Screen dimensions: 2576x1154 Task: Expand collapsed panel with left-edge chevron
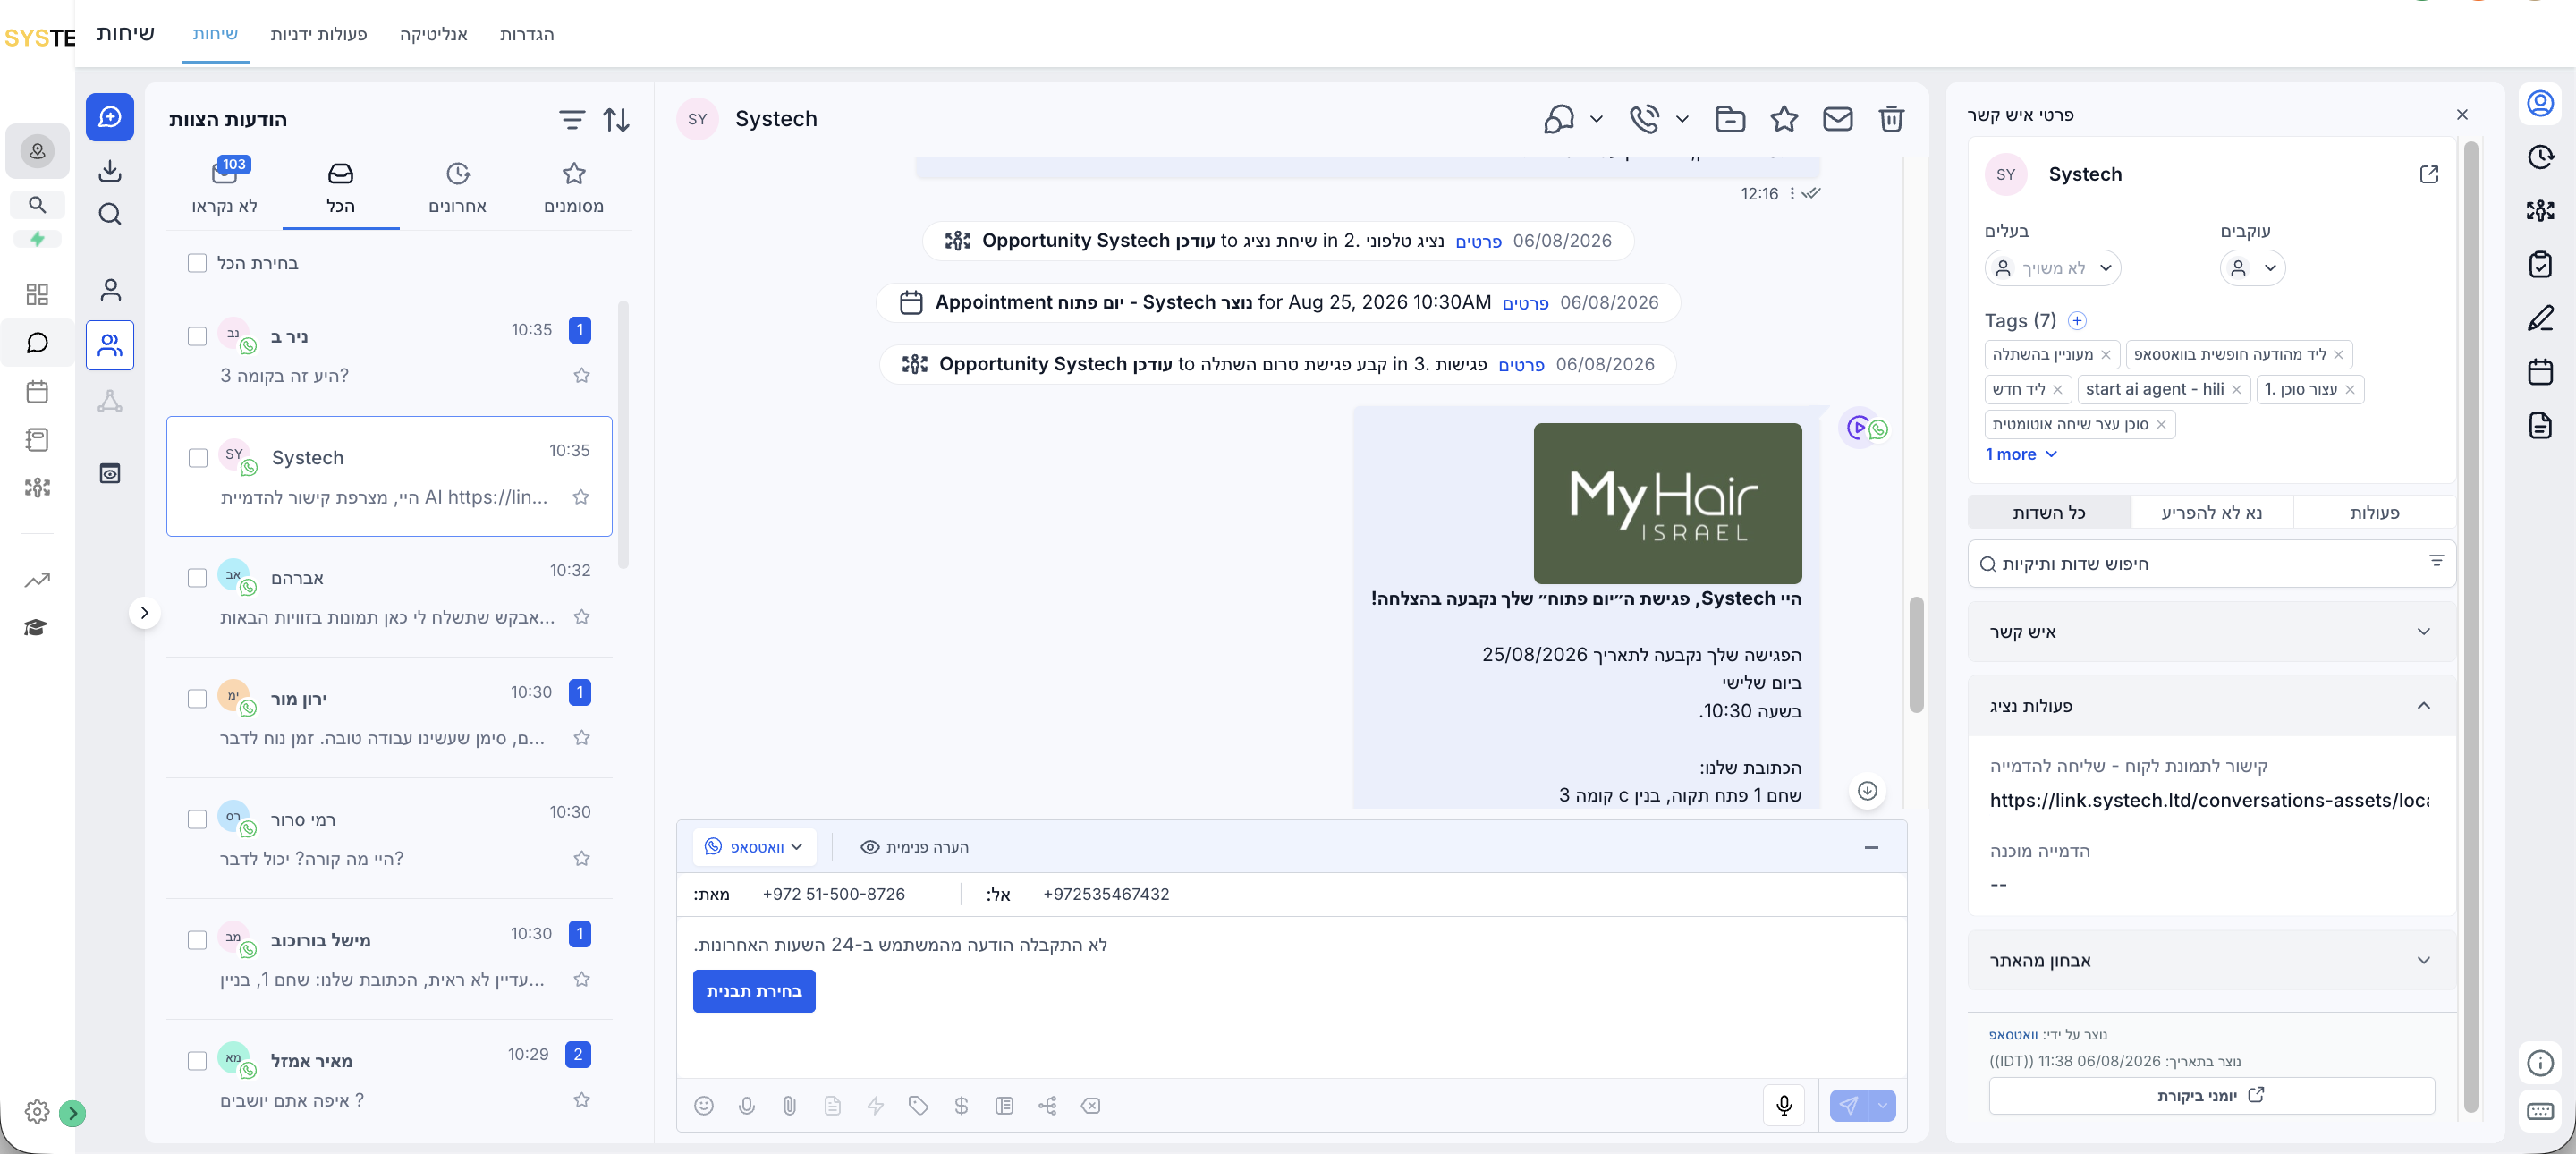coord(145,613)
